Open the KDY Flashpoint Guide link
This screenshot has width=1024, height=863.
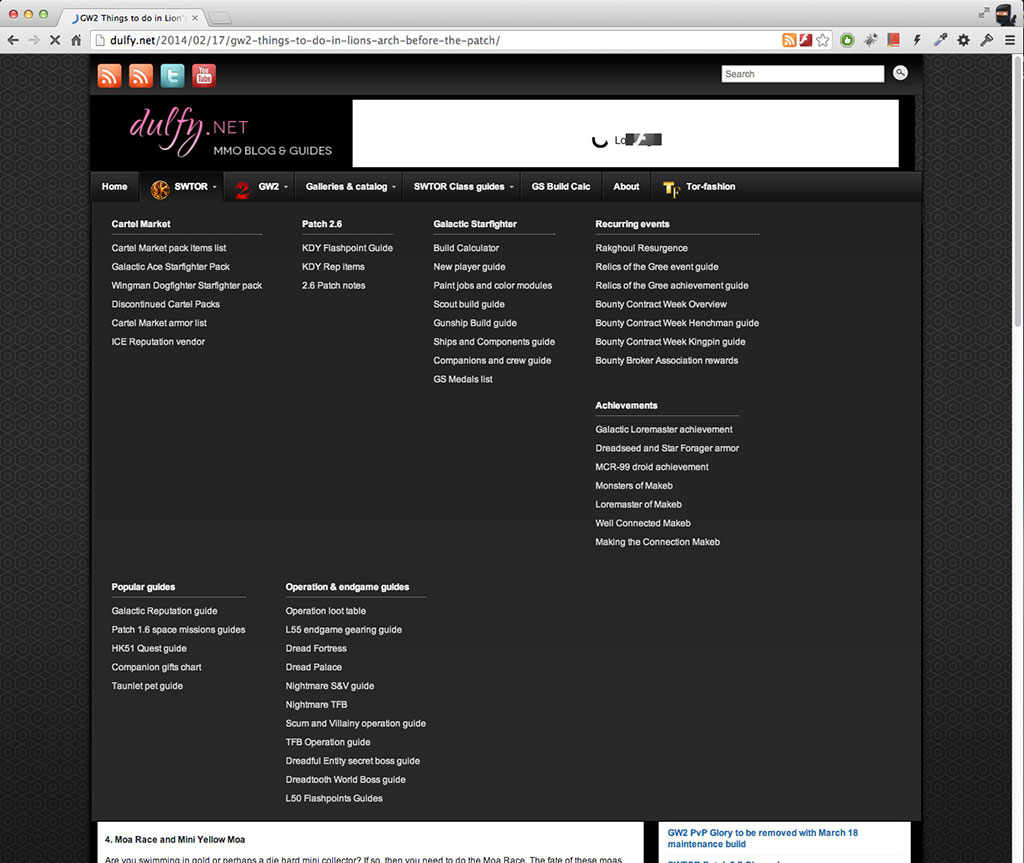coord(347,248)
